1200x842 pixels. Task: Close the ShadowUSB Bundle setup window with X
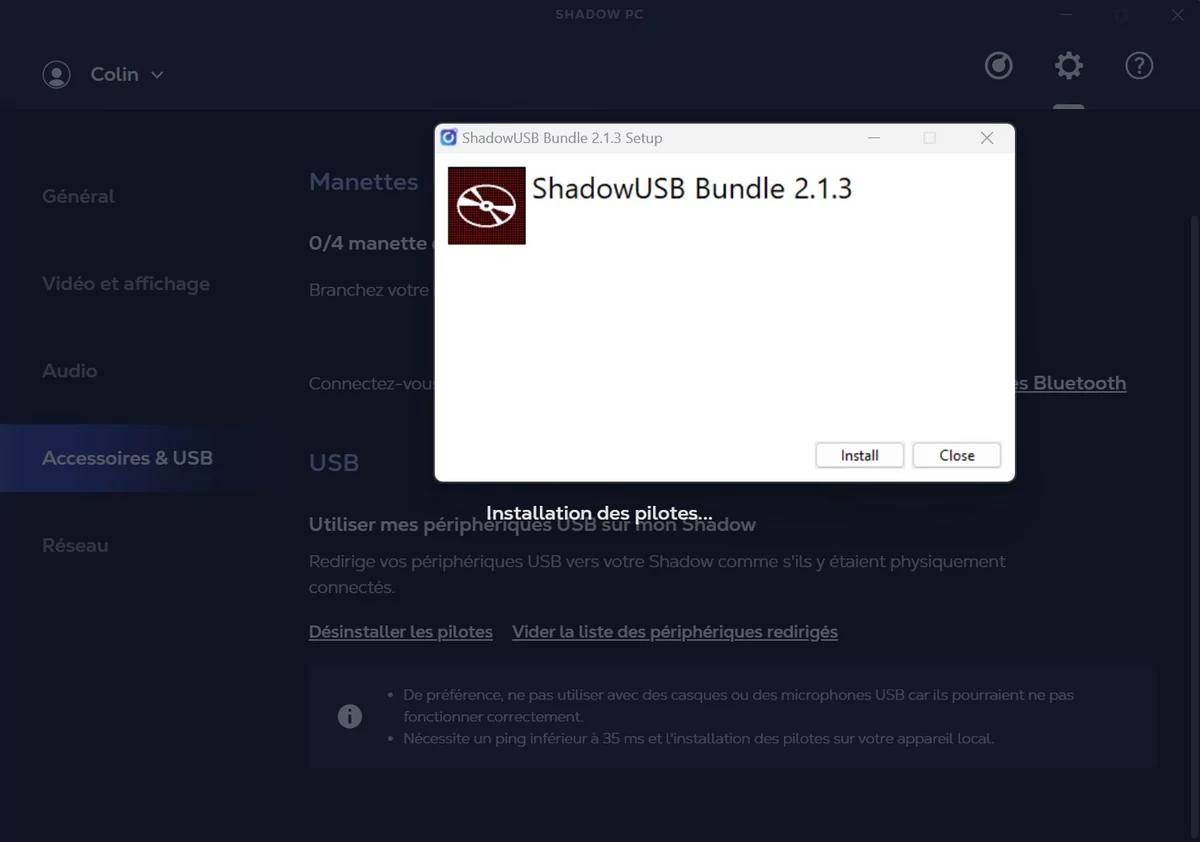(987, 138)
